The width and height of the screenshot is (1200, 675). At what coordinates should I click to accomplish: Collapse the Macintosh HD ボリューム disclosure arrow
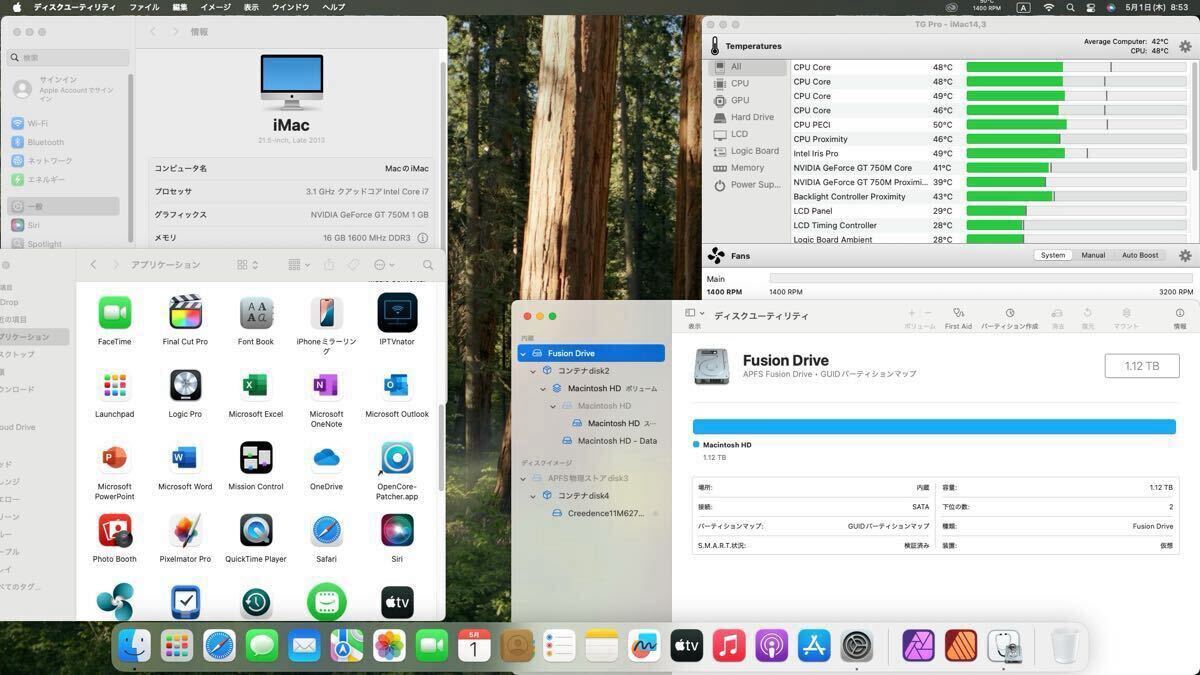point(543,388)
